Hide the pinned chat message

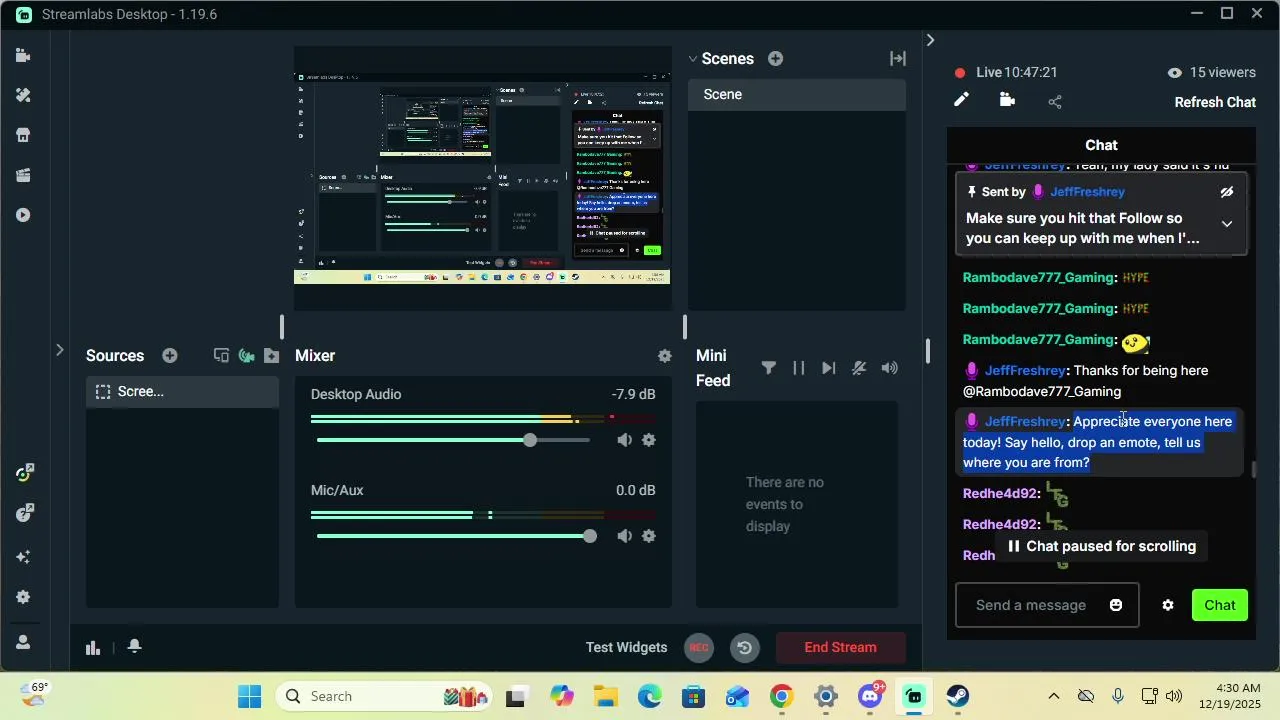pos(1227,192)
